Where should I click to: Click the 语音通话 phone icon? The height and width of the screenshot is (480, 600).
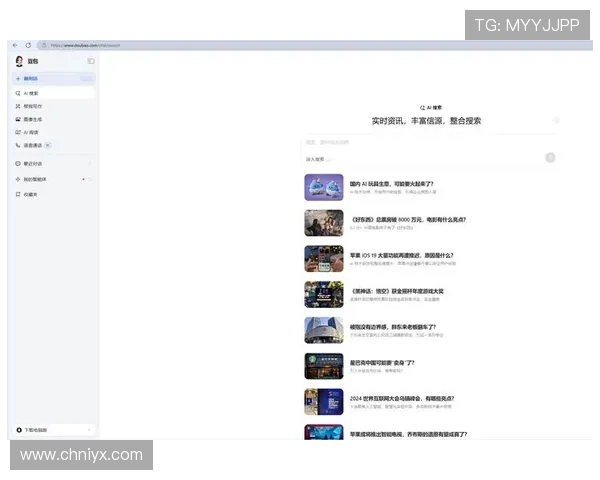point(18,145)
